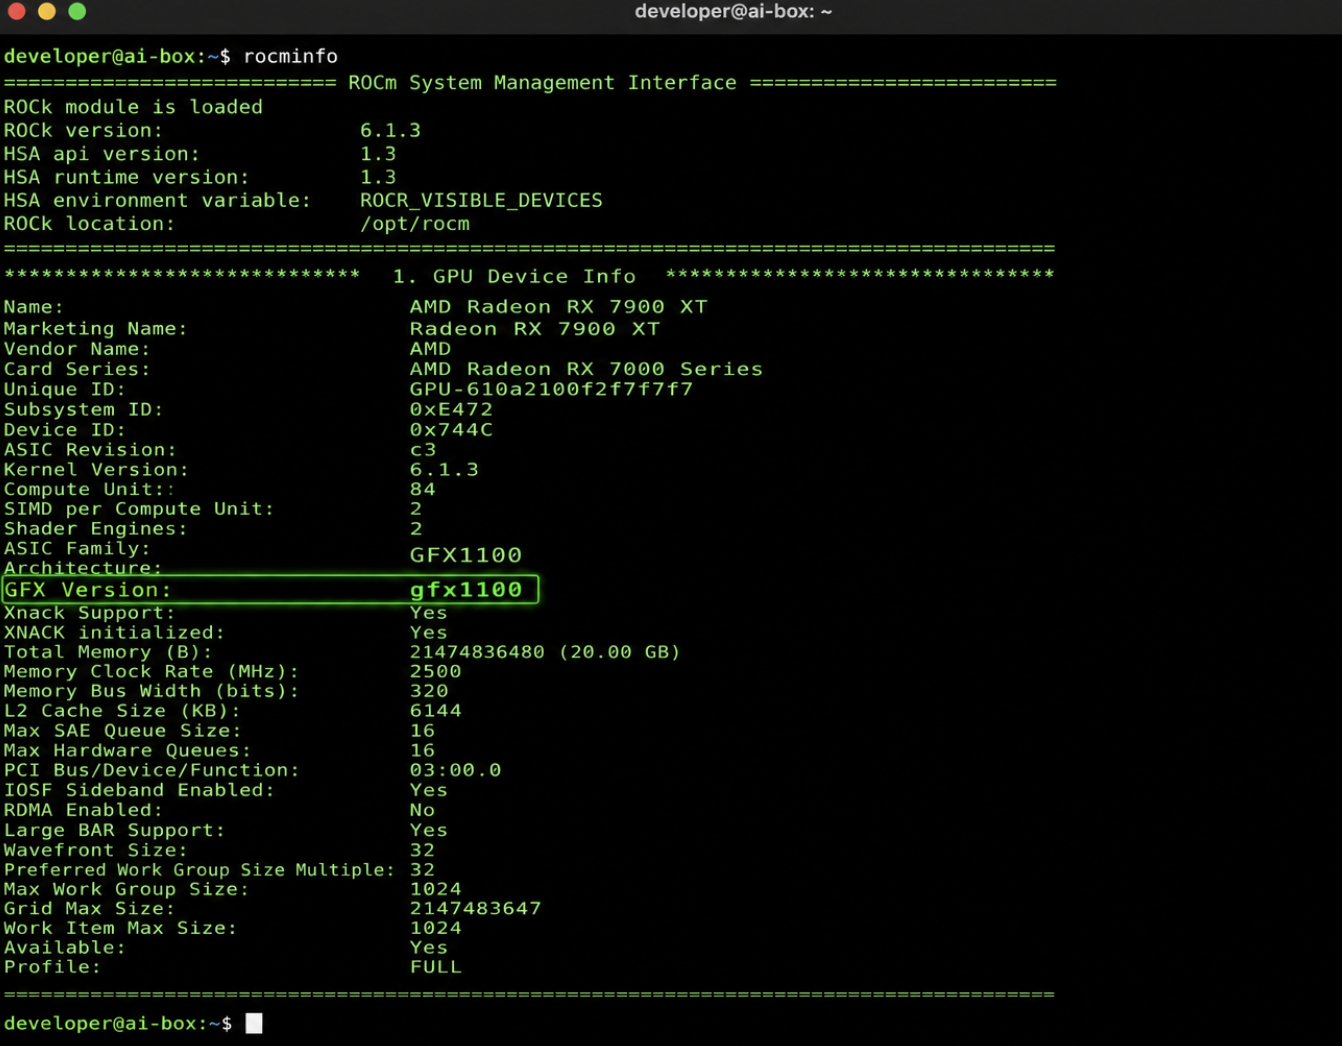This screenshot has width=1342, height=1046.
Task: Click the "GFX Version:" field label
Action: (88, 590)
